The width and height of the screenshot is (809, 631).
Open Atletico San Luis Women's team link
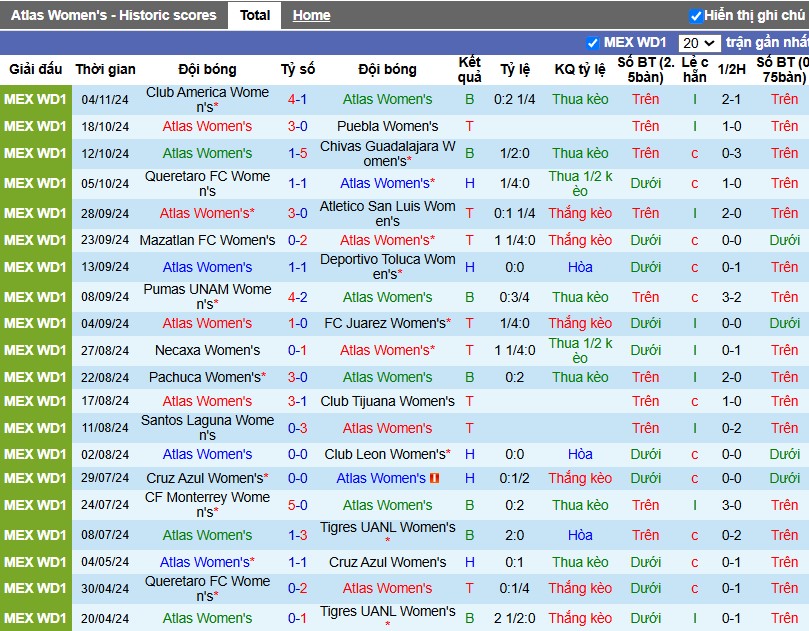(x=387, y=214)
